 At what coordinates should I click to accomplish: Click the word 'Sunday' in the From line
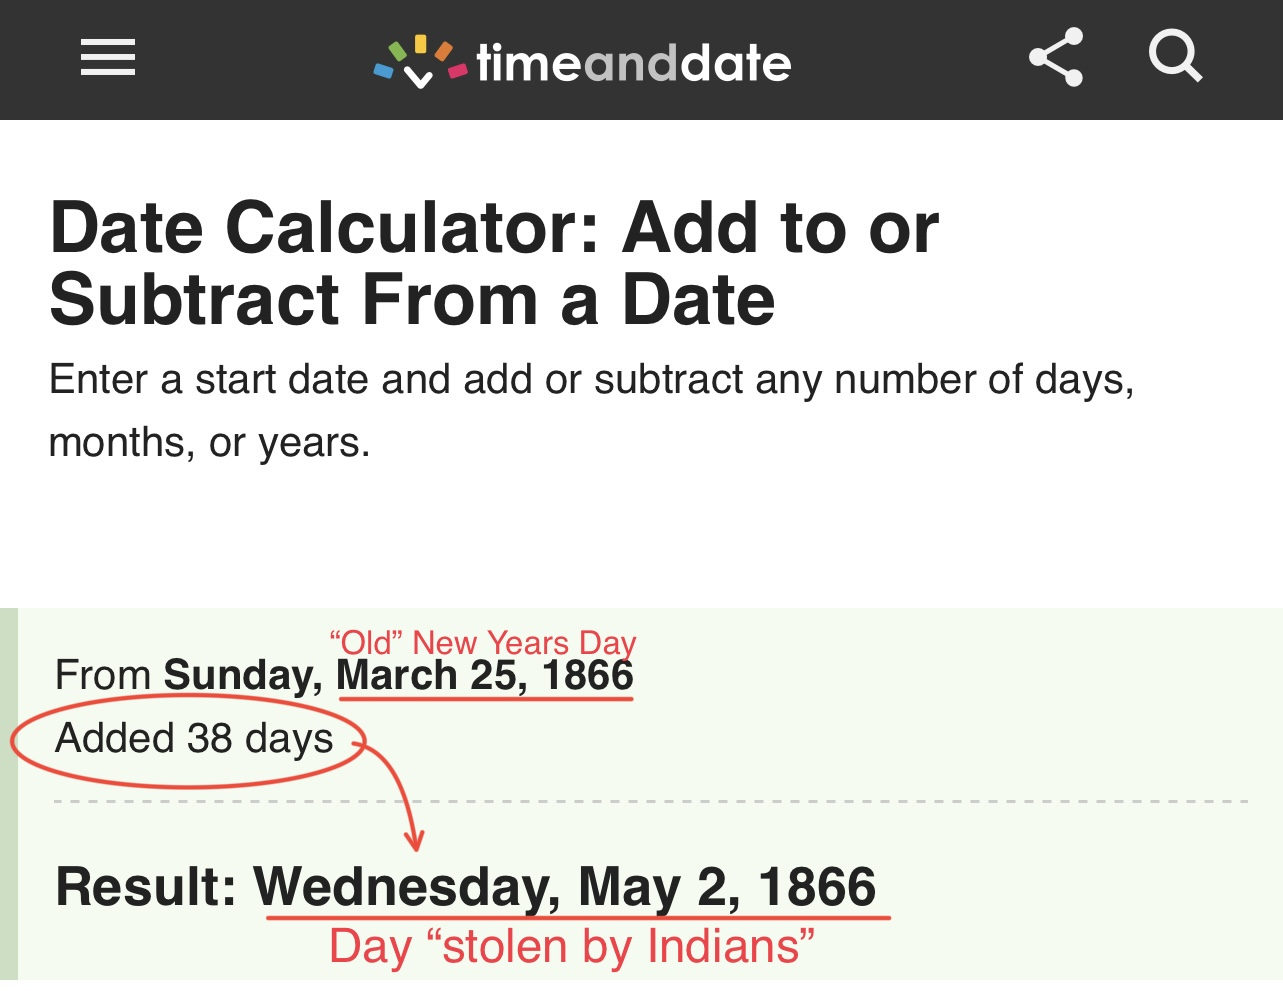tap(242, 676)
